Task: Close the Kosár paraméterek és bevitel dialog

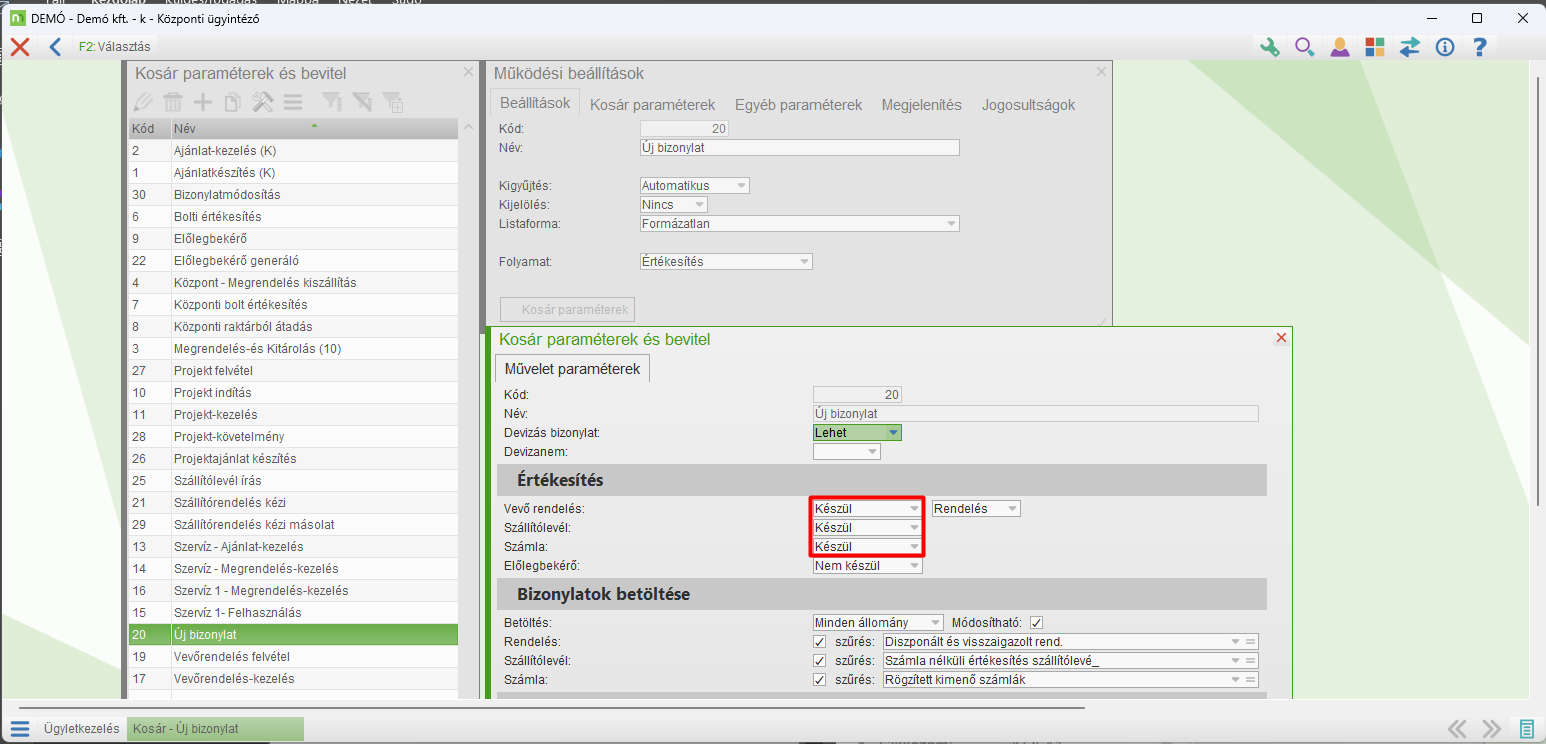Action: coord(1281,339)
